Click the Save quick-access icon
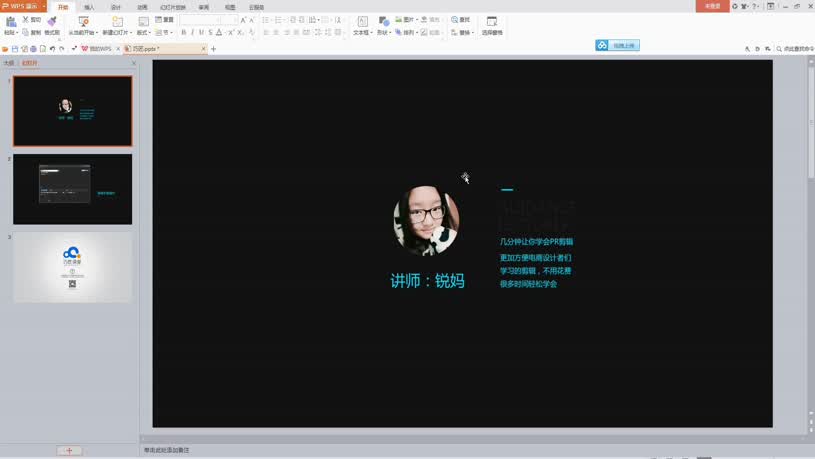The height and width of the screenshot is (459, 815). click(x=15, y=49)
